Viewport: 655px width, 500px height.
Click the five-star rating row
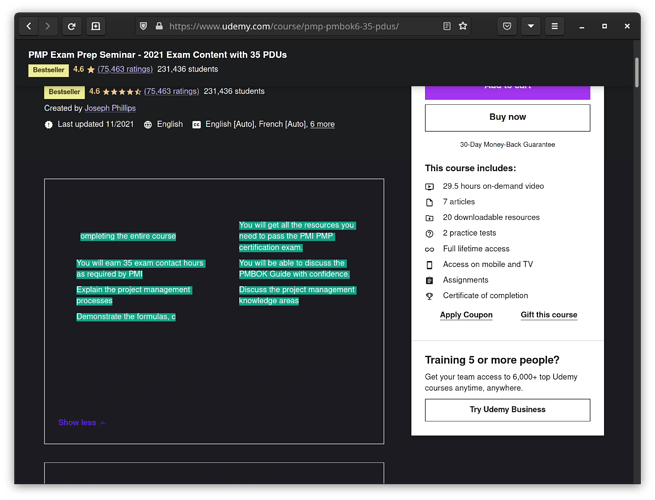click(x=122, y=92)
